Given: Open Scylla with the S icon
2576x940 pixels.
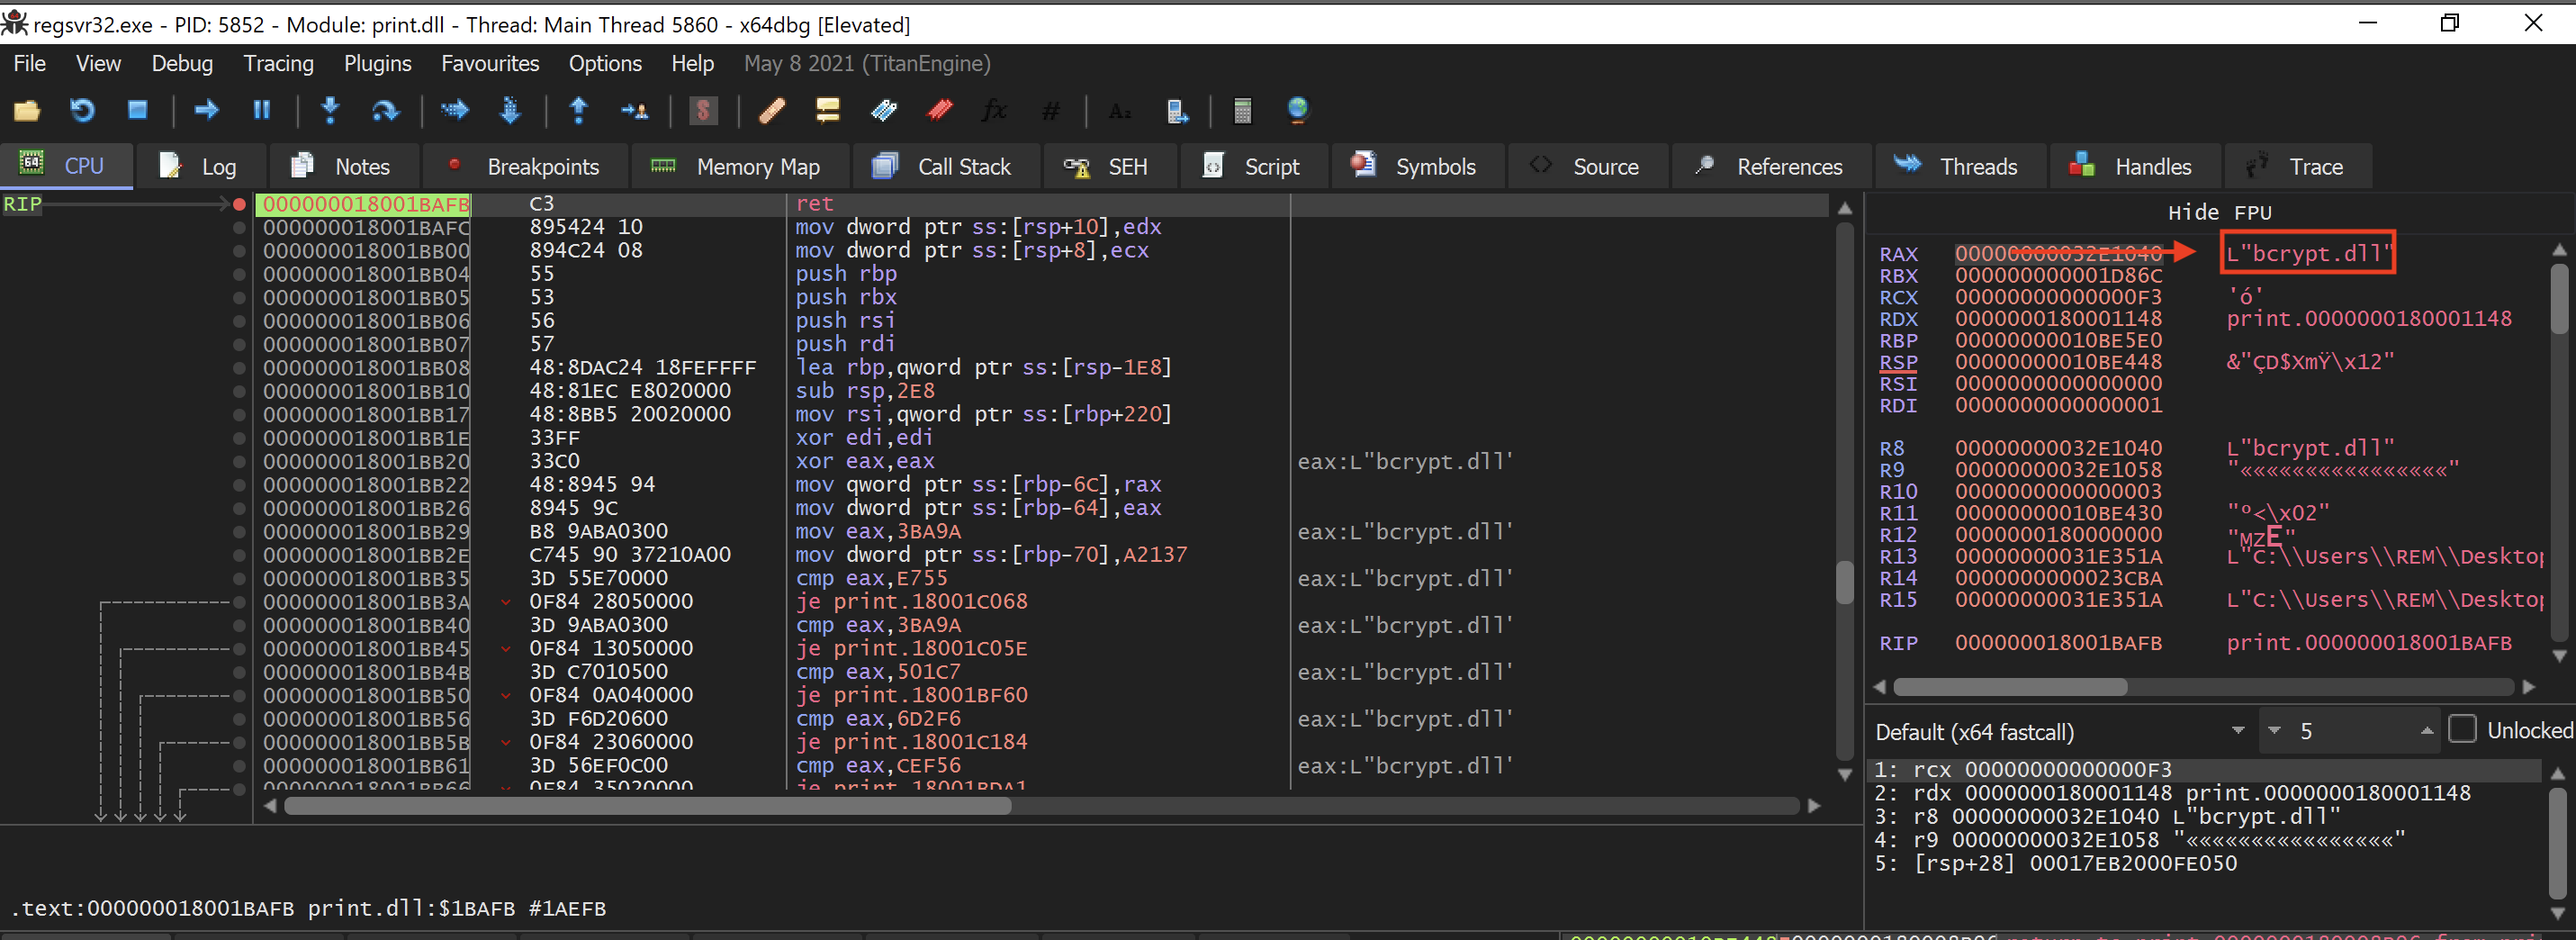Looking at the screenshot, I should point(704,110).
